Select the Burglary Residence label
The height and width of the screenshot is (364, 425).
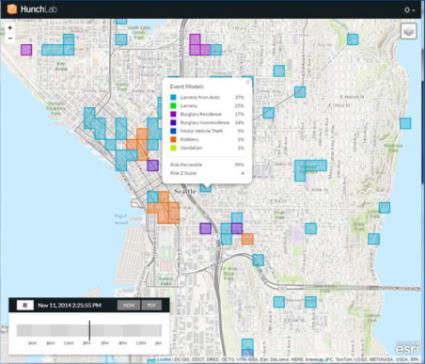coord(201,114)
